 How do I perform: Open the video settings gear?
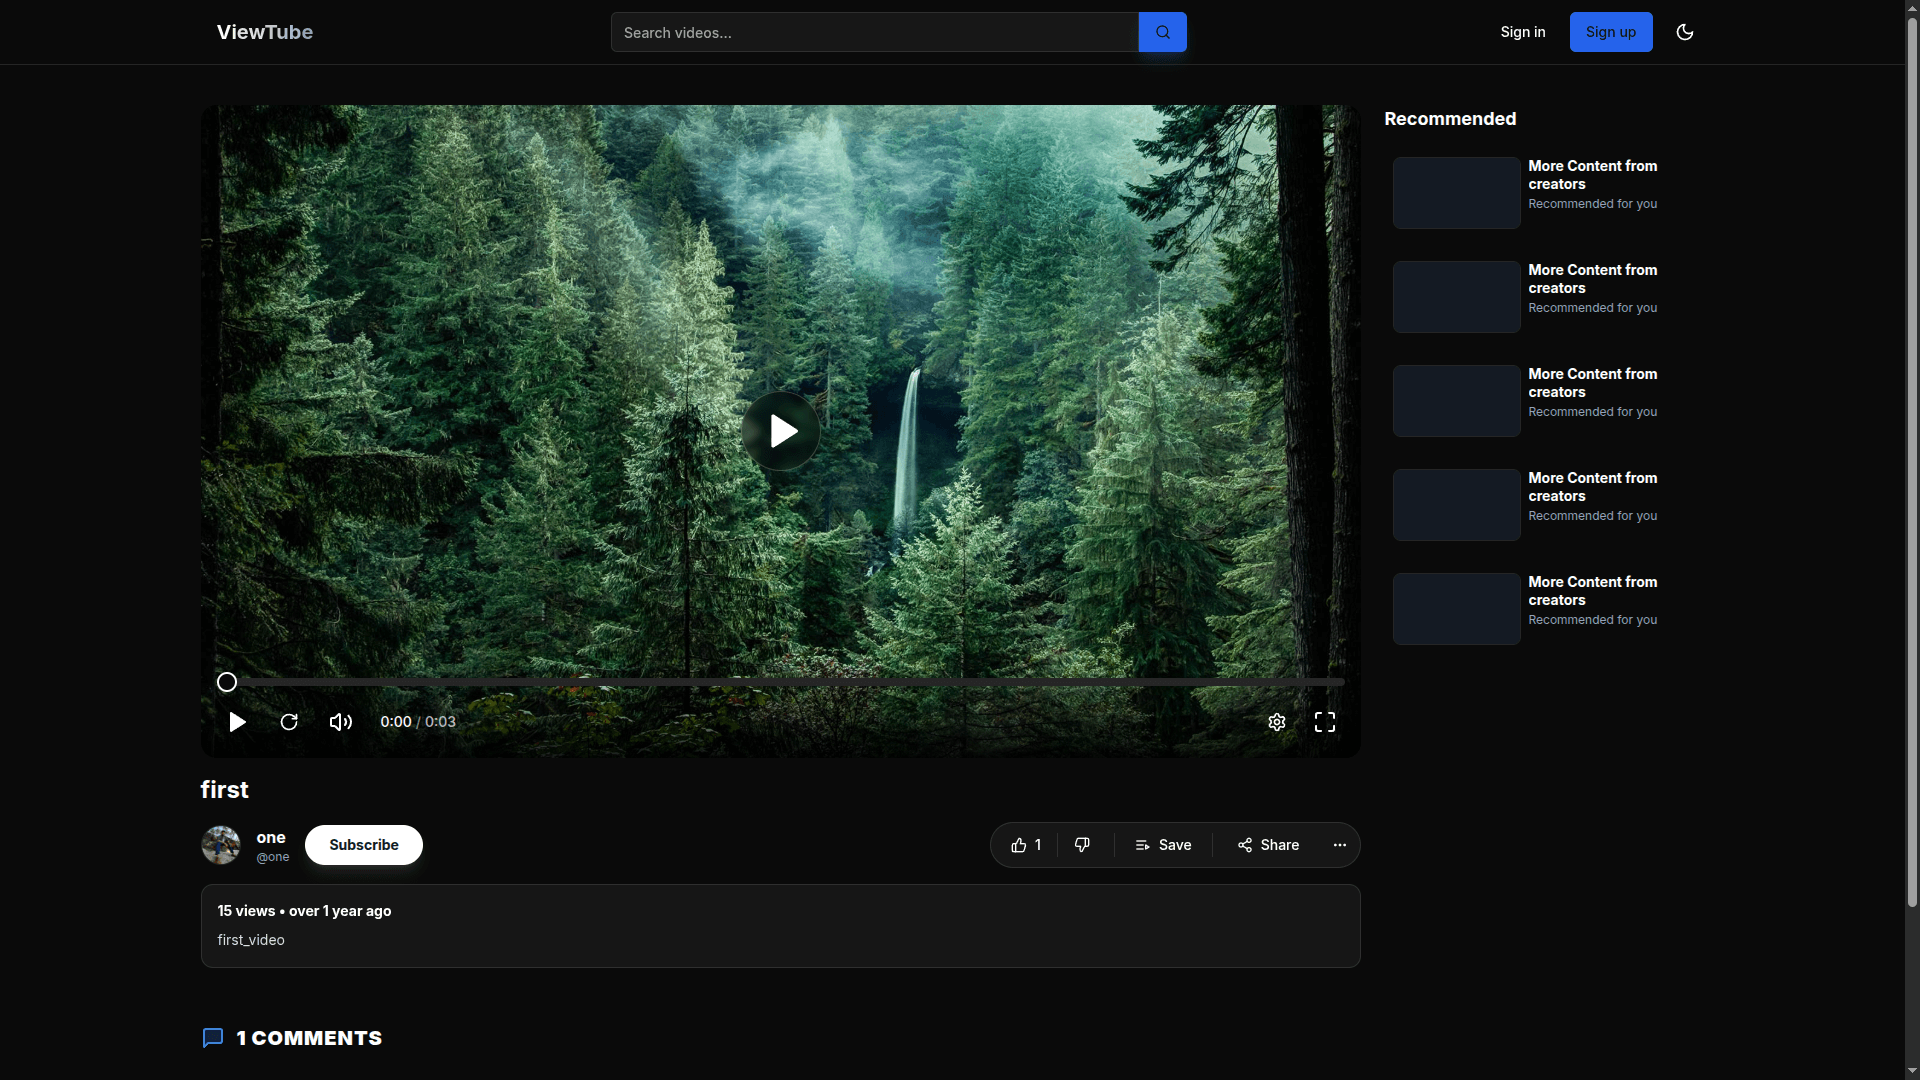[x=1277, y=721]
